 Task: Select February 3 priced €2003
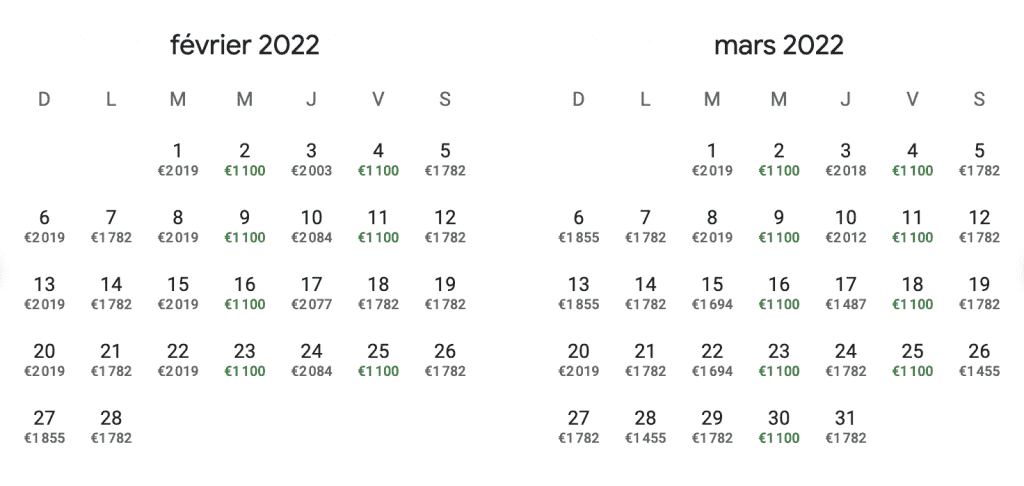coord(312,159)
